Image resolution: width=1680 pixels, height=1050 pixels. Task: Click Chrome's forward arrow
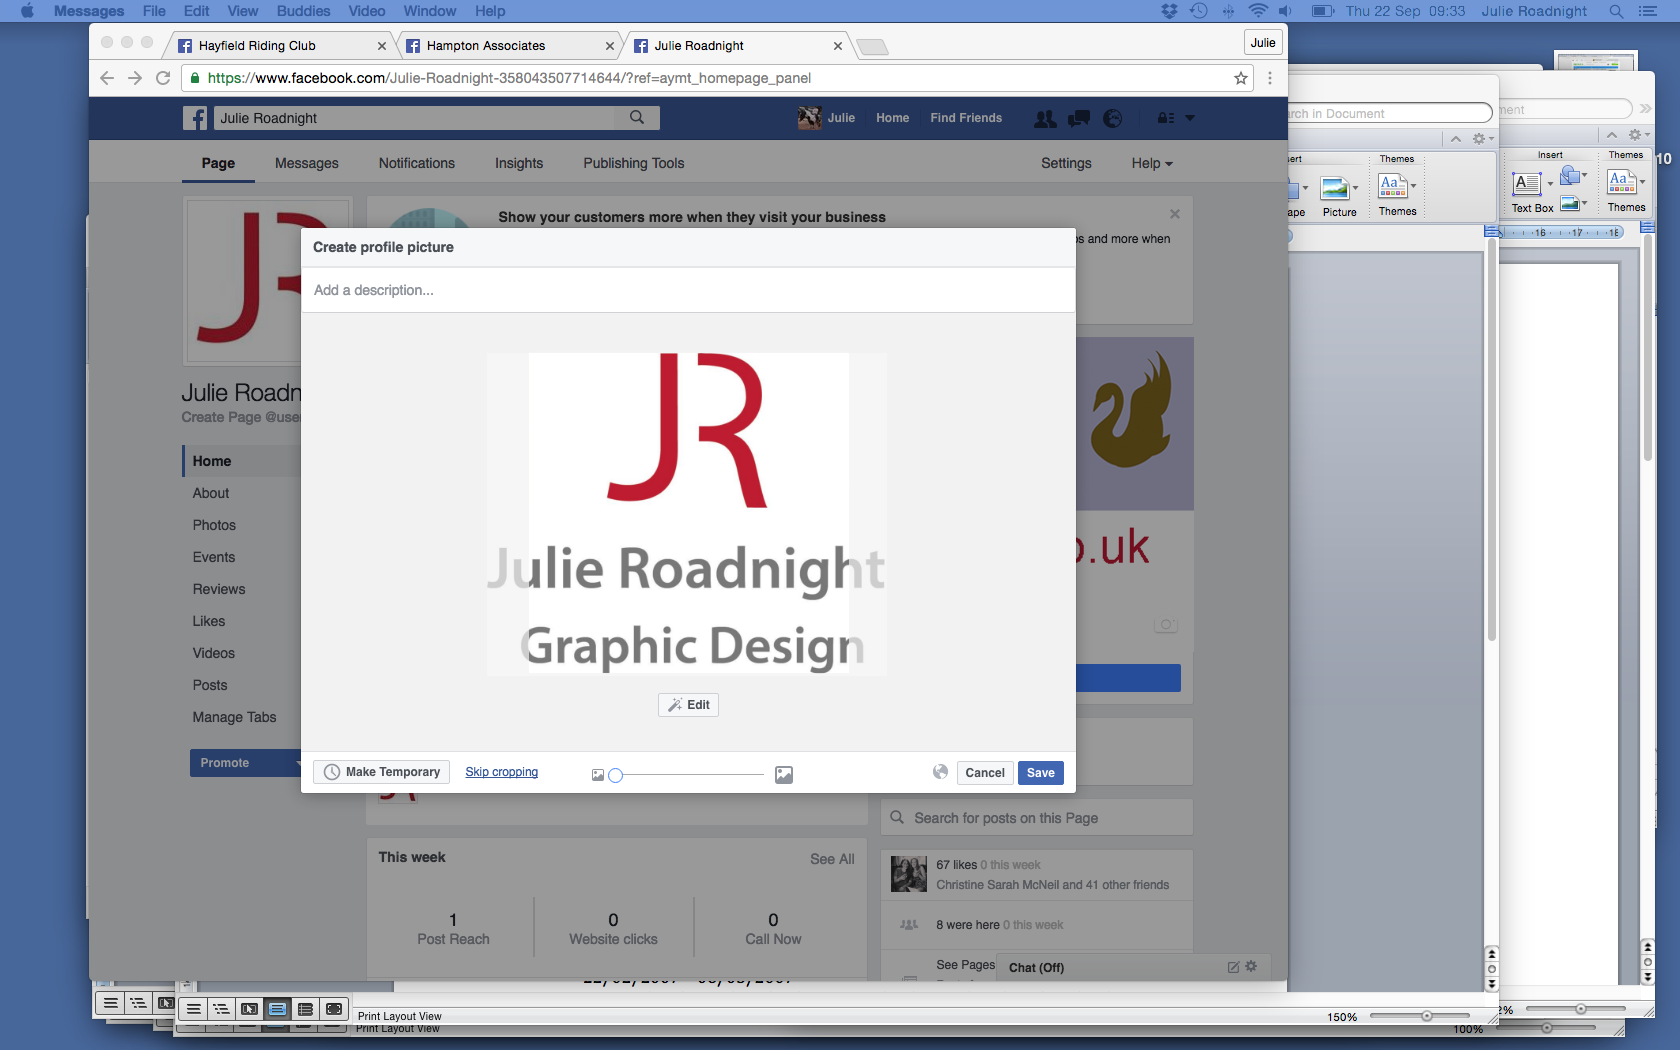point(135,78)
